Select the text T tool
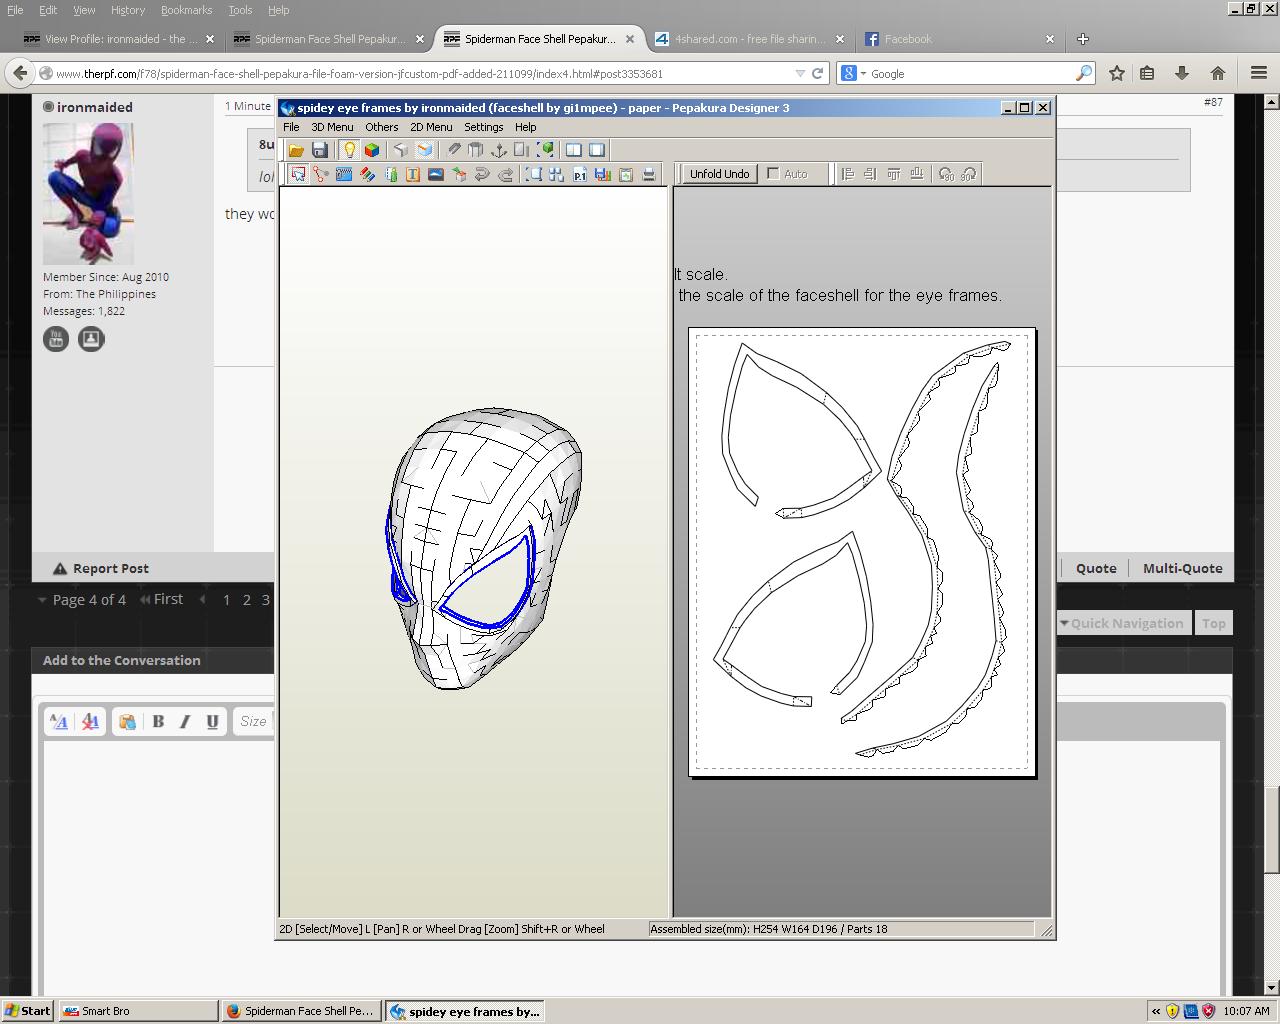1280x1024 pixels. tap(412, 174)
